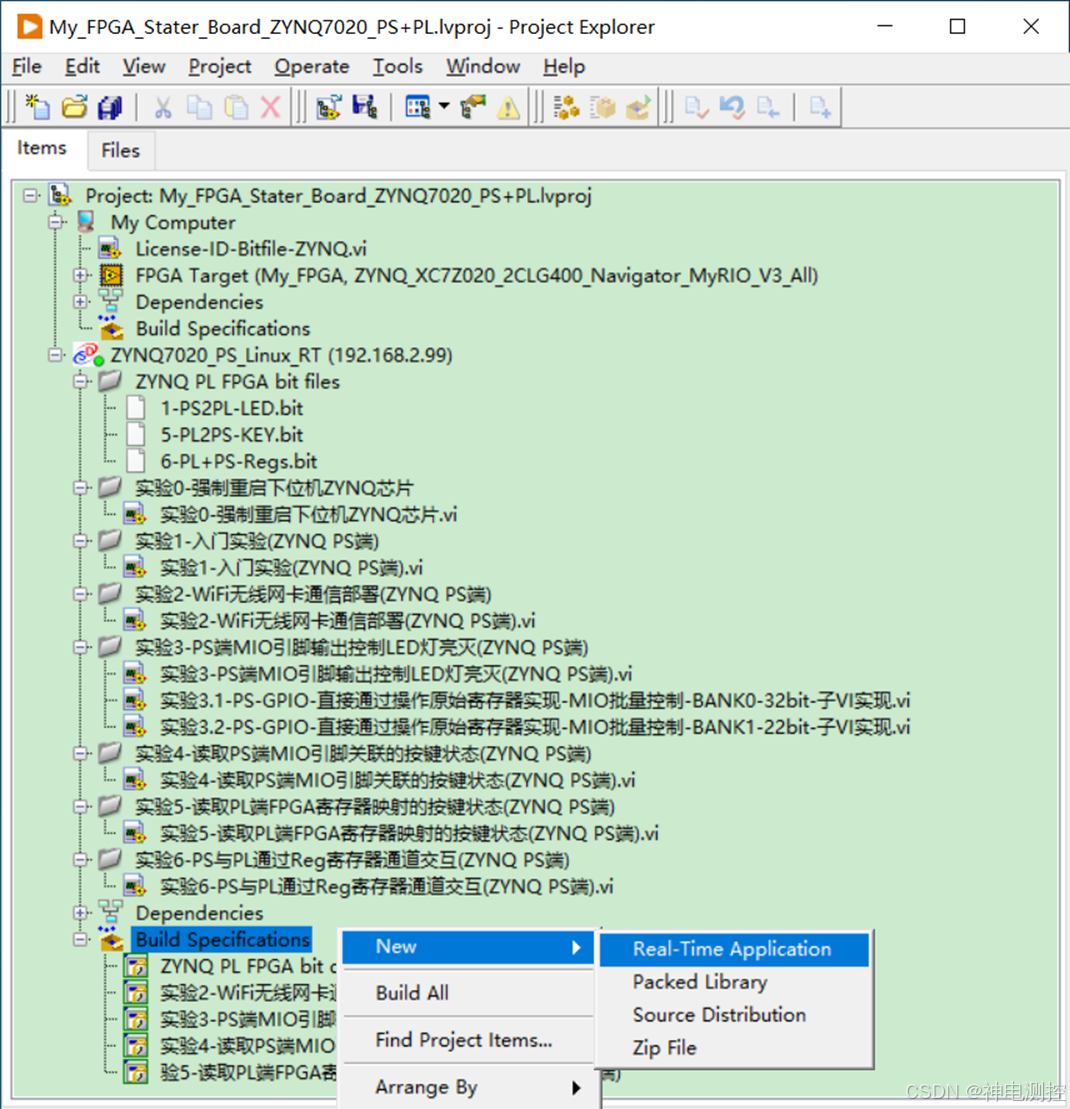Screen dimensions: 1070x1109
Task: Click the FPGA Target chip icon
Action: click(x=111, y=275)
